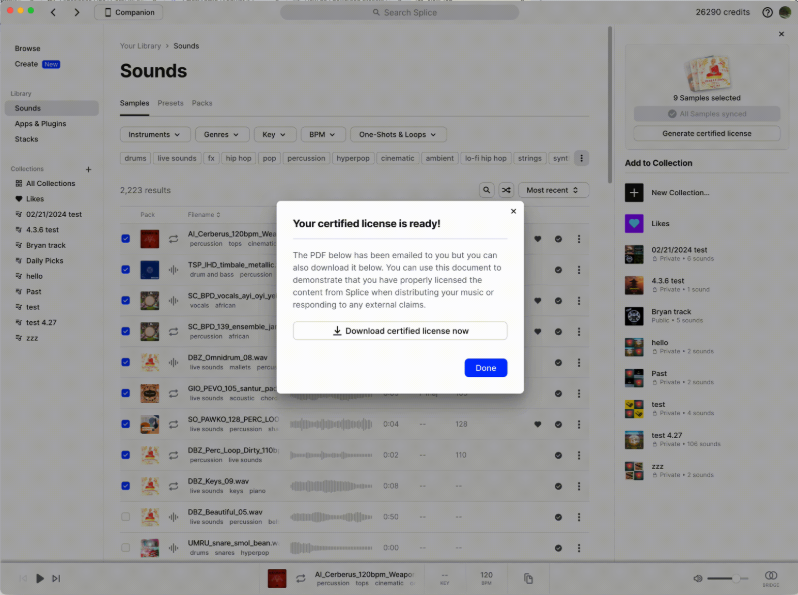Image resolution: width=798 pixels, height=595 pixels.
Task: Filter by the hyperpop tag
Action: point(353,158)
